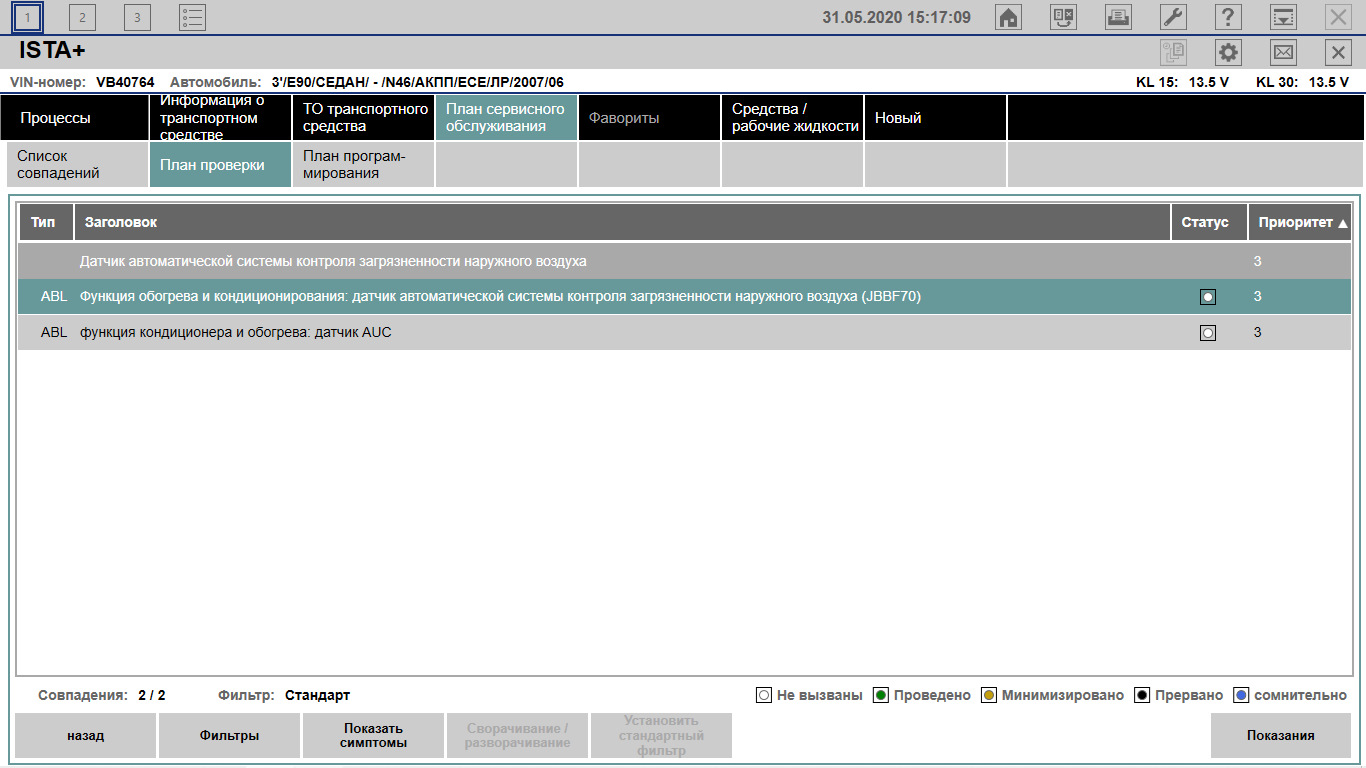Viewport: 1366px width, 768px height.
Task: Open the operations list icon
Action: pos(192,17)
